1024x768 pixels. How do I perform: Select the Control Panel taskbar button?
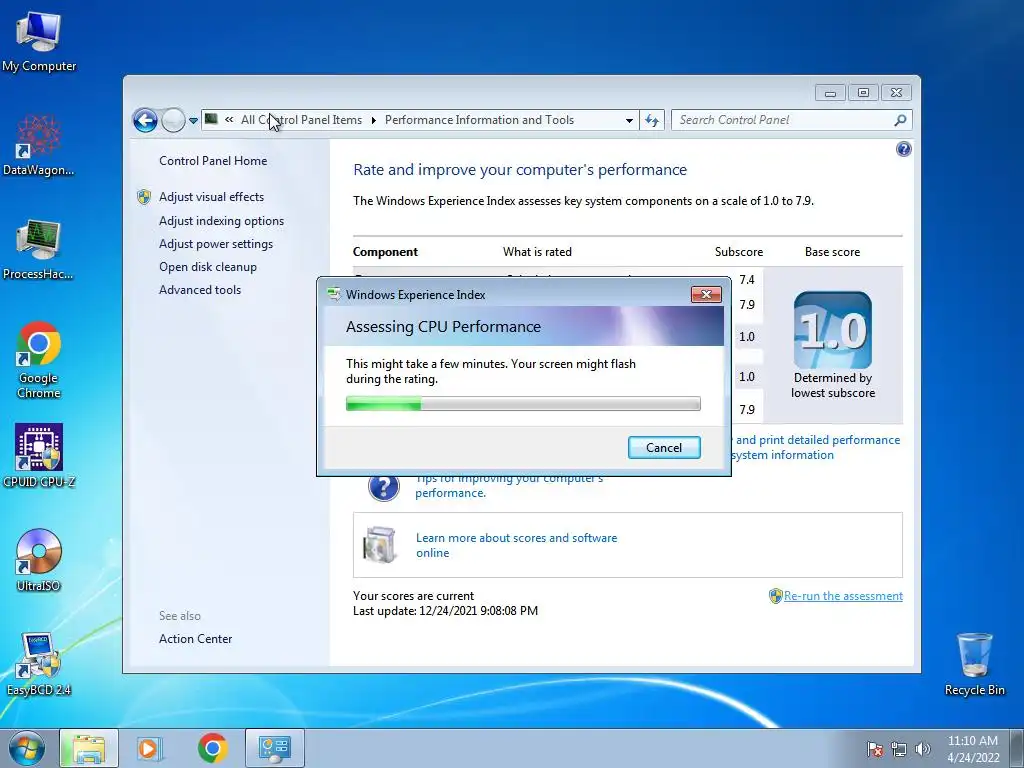(274, 748)
